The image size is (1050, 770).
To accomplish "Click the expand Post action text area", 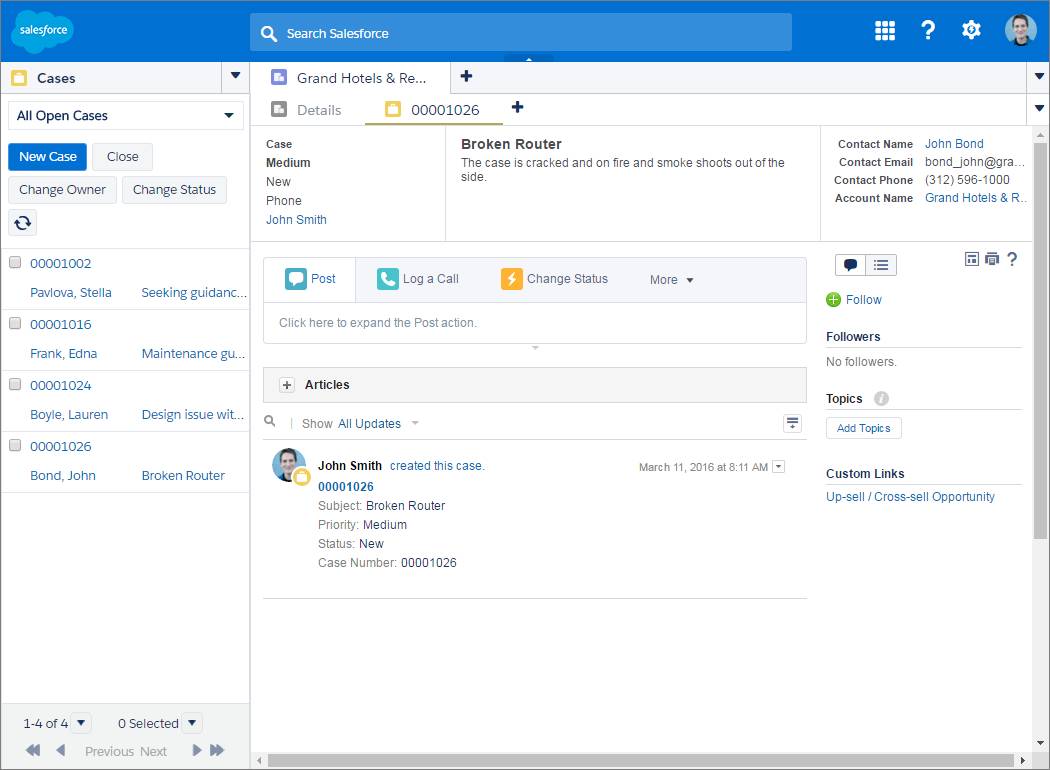I will (534, 323).
